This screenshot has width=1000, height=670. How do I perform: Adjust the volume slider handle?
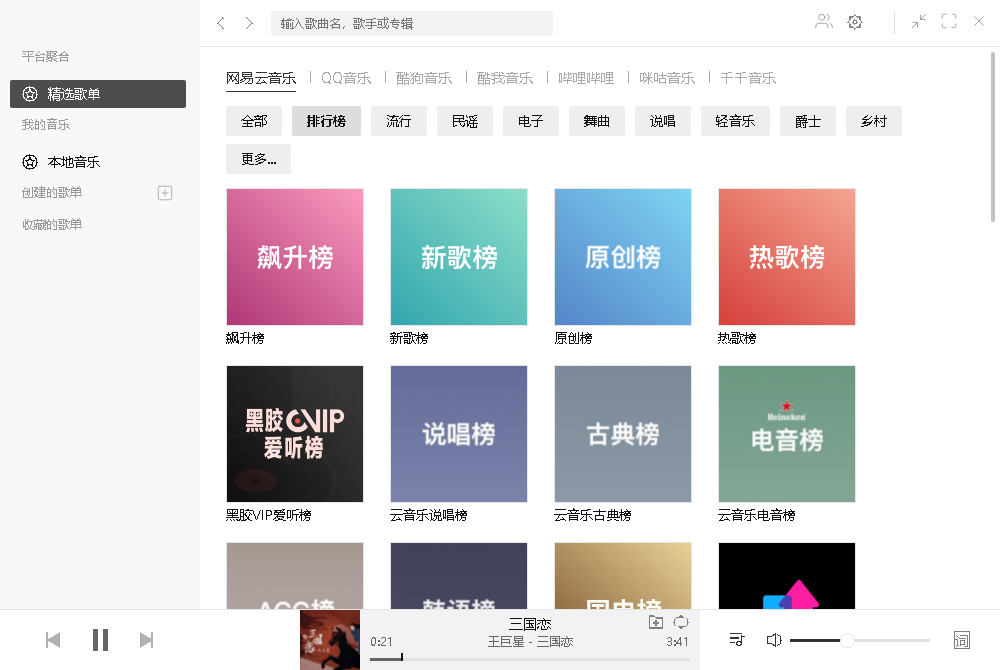click(847, 640)
